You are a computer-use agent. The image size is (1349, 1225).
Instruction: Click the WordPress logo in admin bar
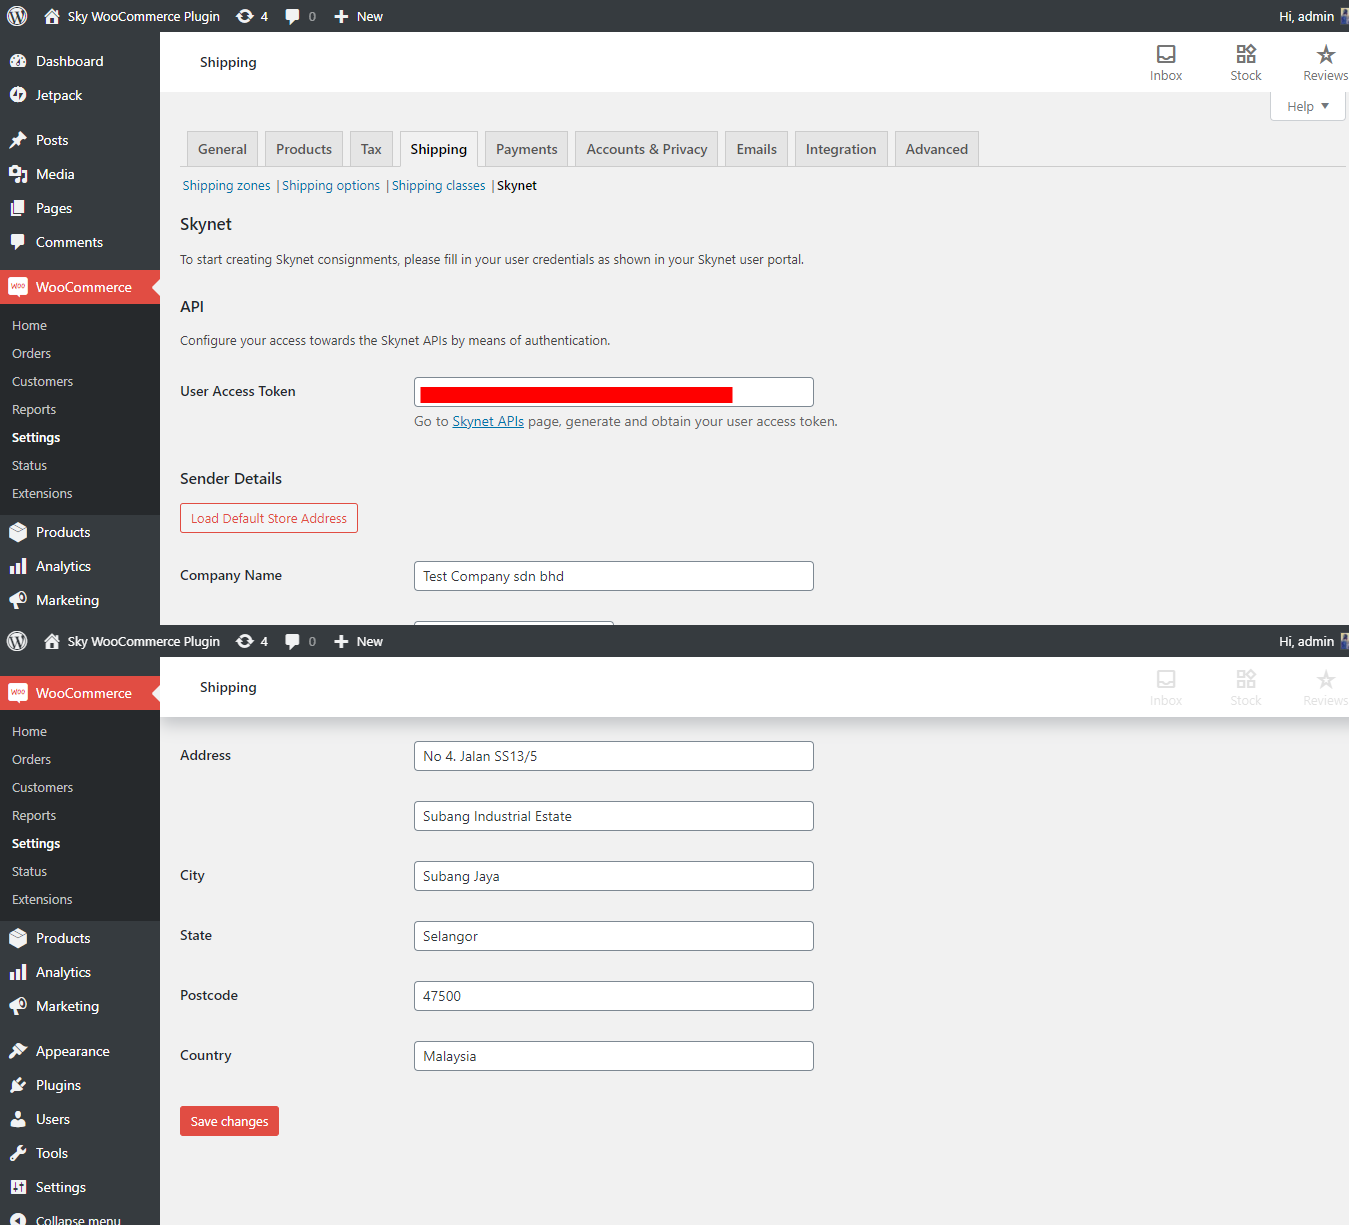point(16,16)
